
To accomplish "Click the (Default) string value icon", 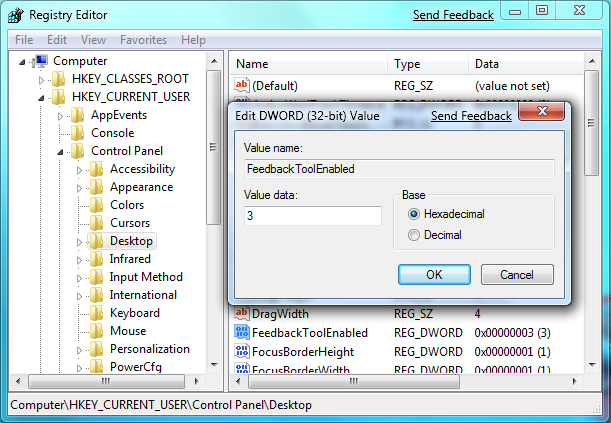I will (x=242, y=85).
